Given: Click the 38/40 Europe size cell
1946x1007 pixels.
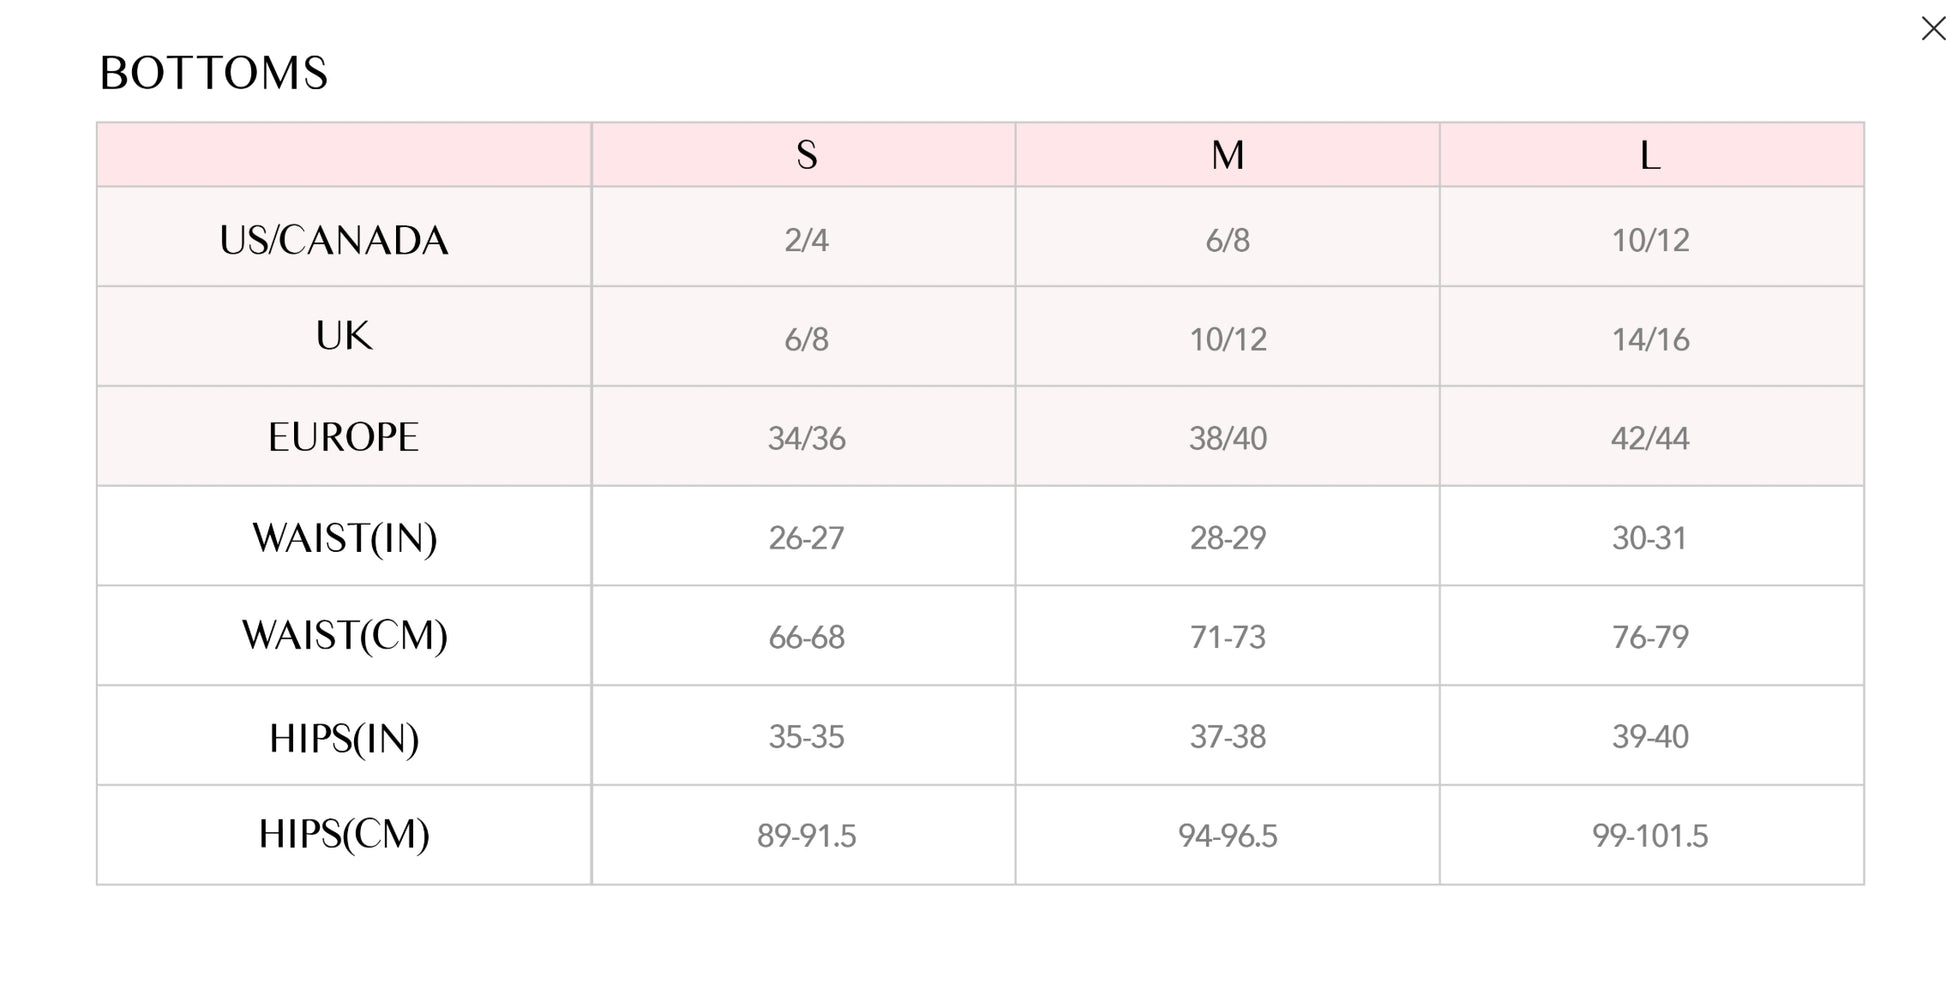Looking at the screenshot, I should 1228,438.
